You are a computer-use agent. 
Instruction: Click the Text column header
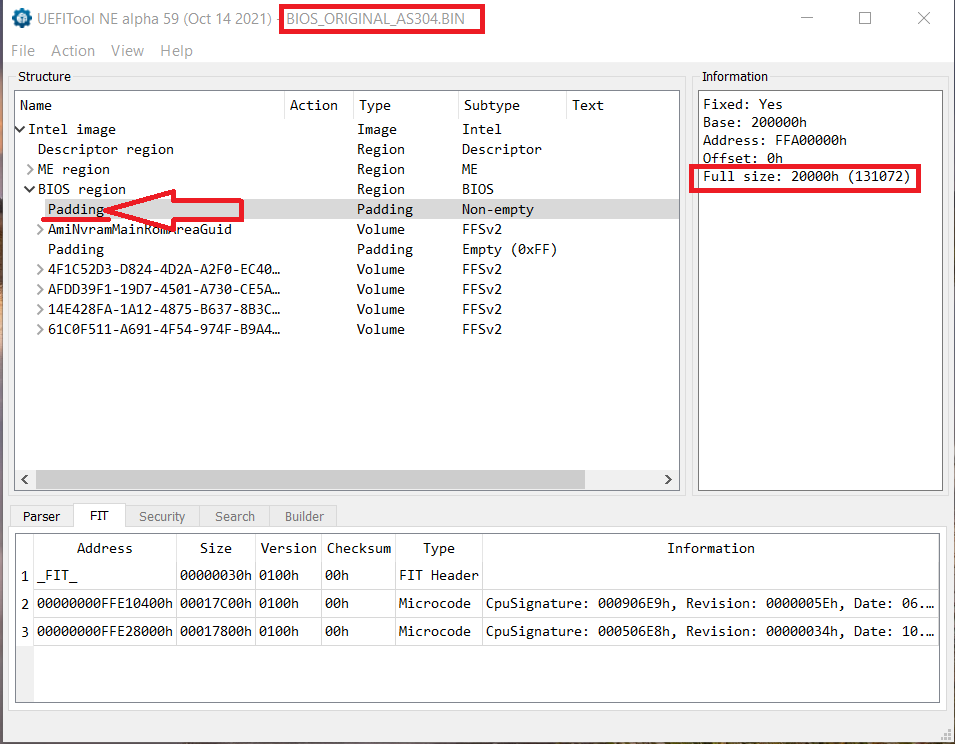(x=622, y=105)
